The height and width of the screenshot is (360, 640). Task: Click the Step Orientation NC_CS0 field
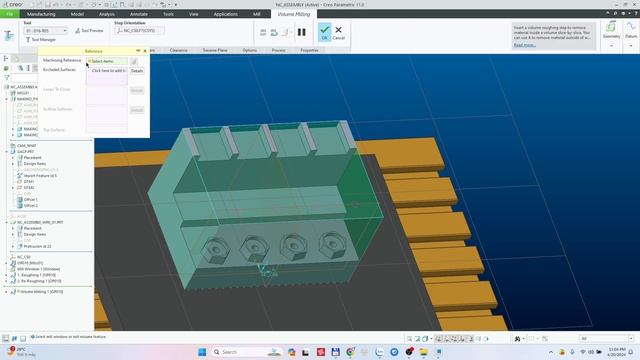click(140, 31)
